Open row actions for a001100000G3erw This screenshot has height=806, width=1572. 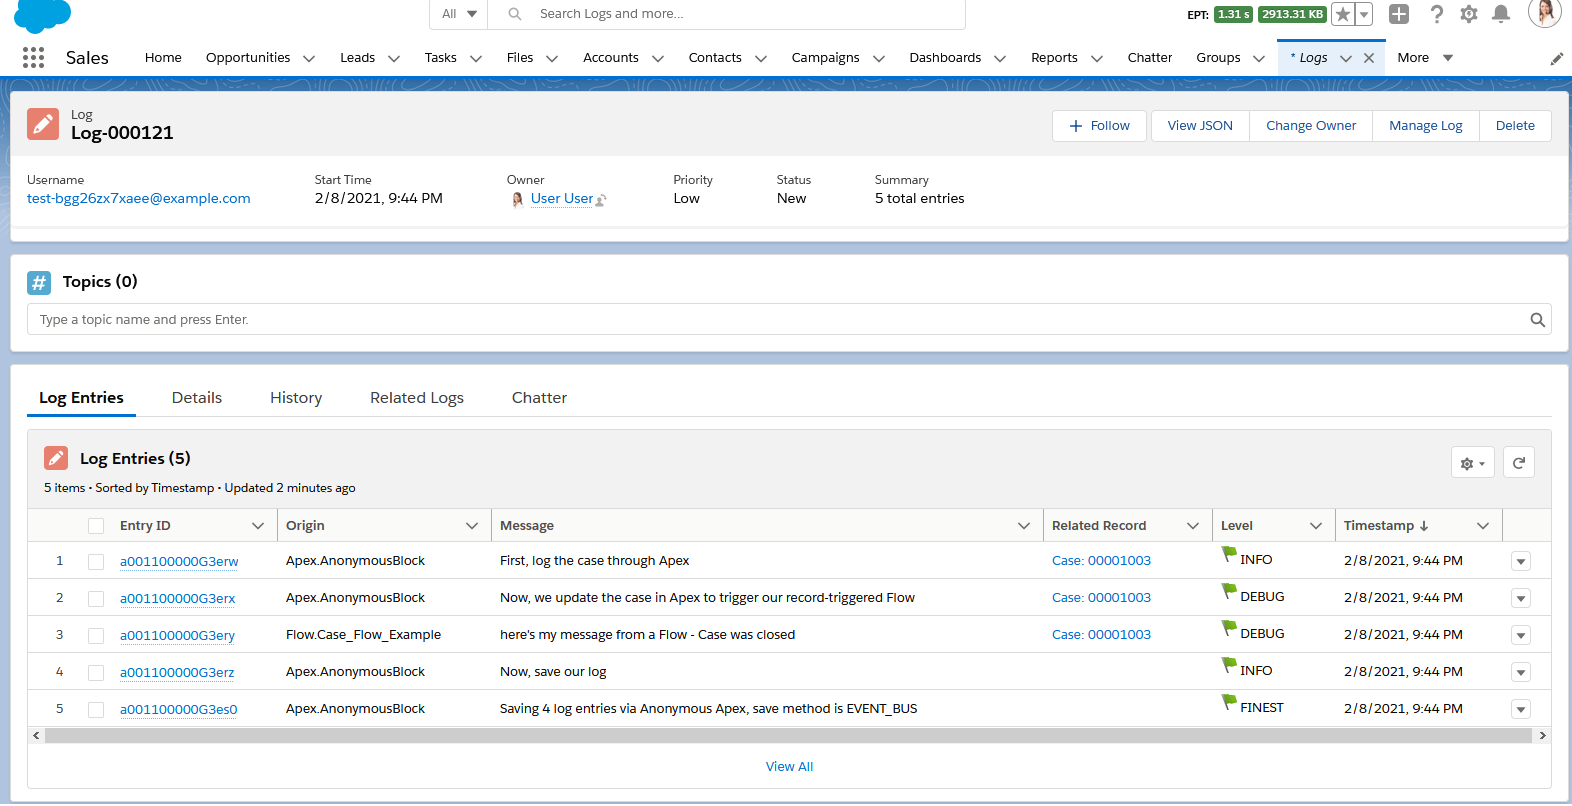pyautogui.click(x=1521, y=562)
